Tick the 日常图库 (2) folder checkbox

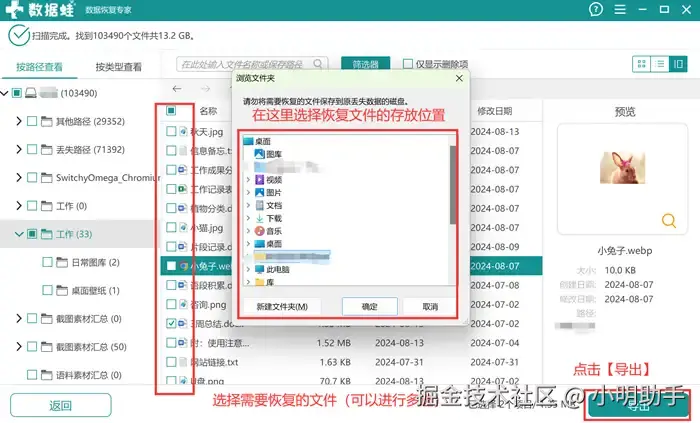click(47, 262)
